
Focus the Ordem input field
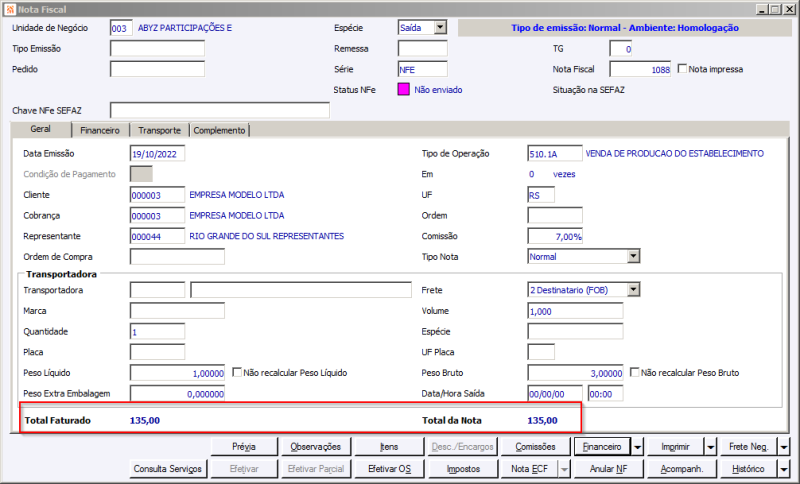point(555,215)
